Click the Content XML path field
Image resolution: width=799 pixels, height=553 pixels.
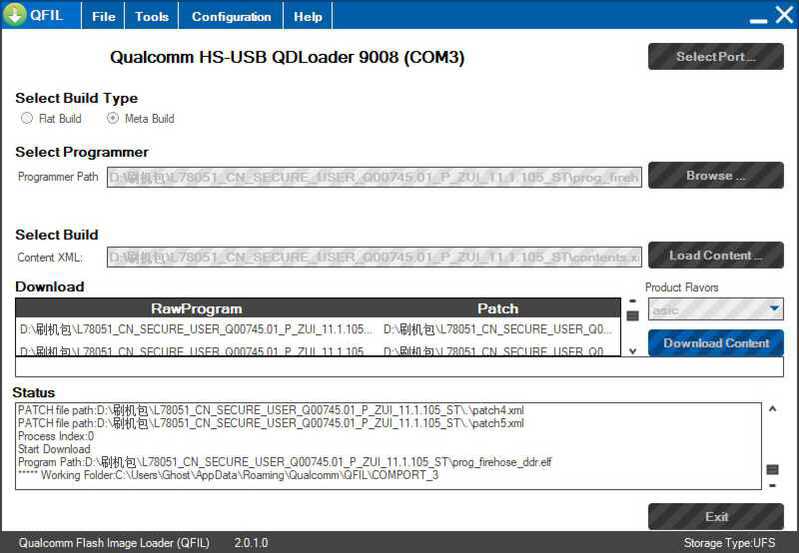pos(374,257)
